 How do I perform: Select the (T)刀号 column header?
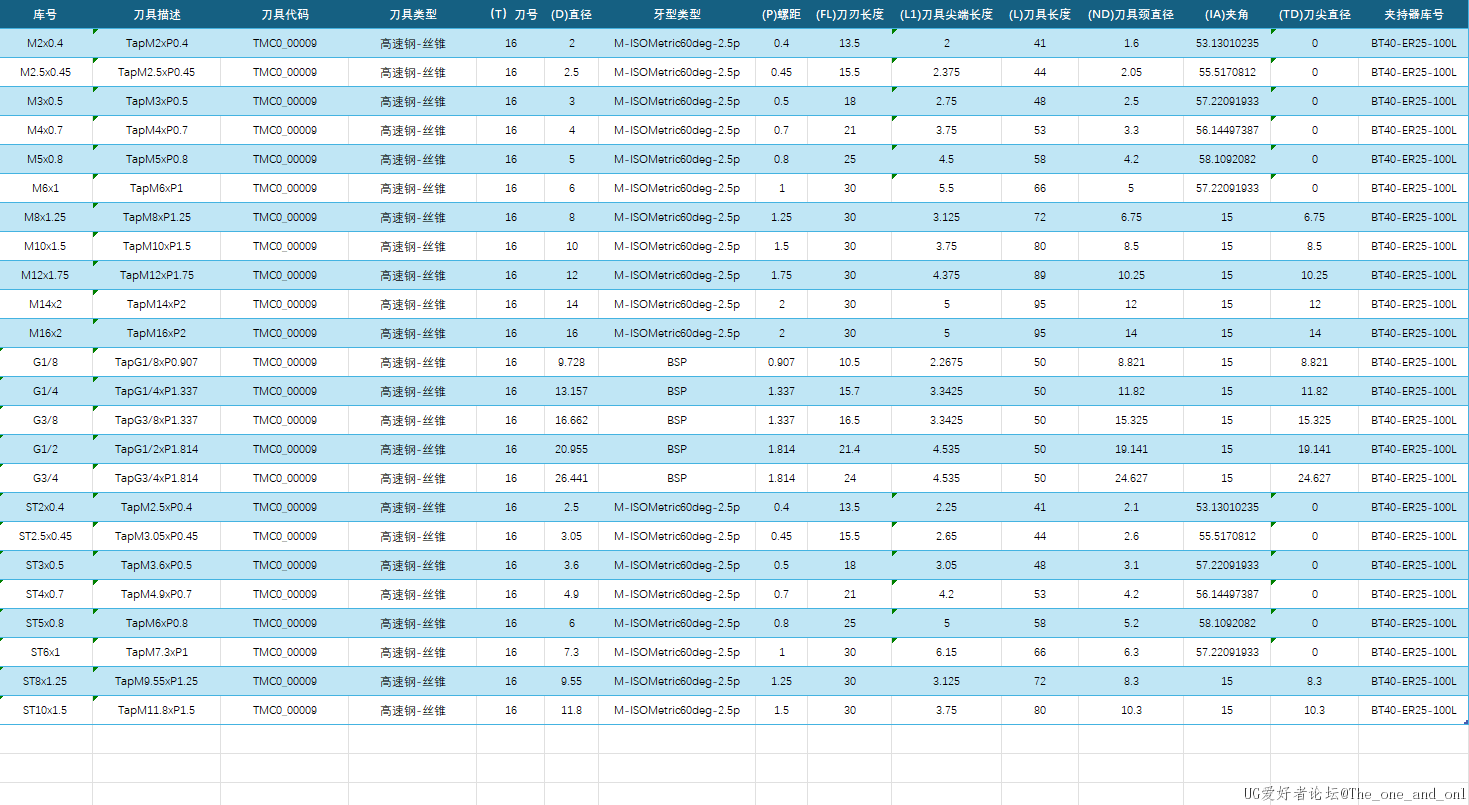coord(510,14)
